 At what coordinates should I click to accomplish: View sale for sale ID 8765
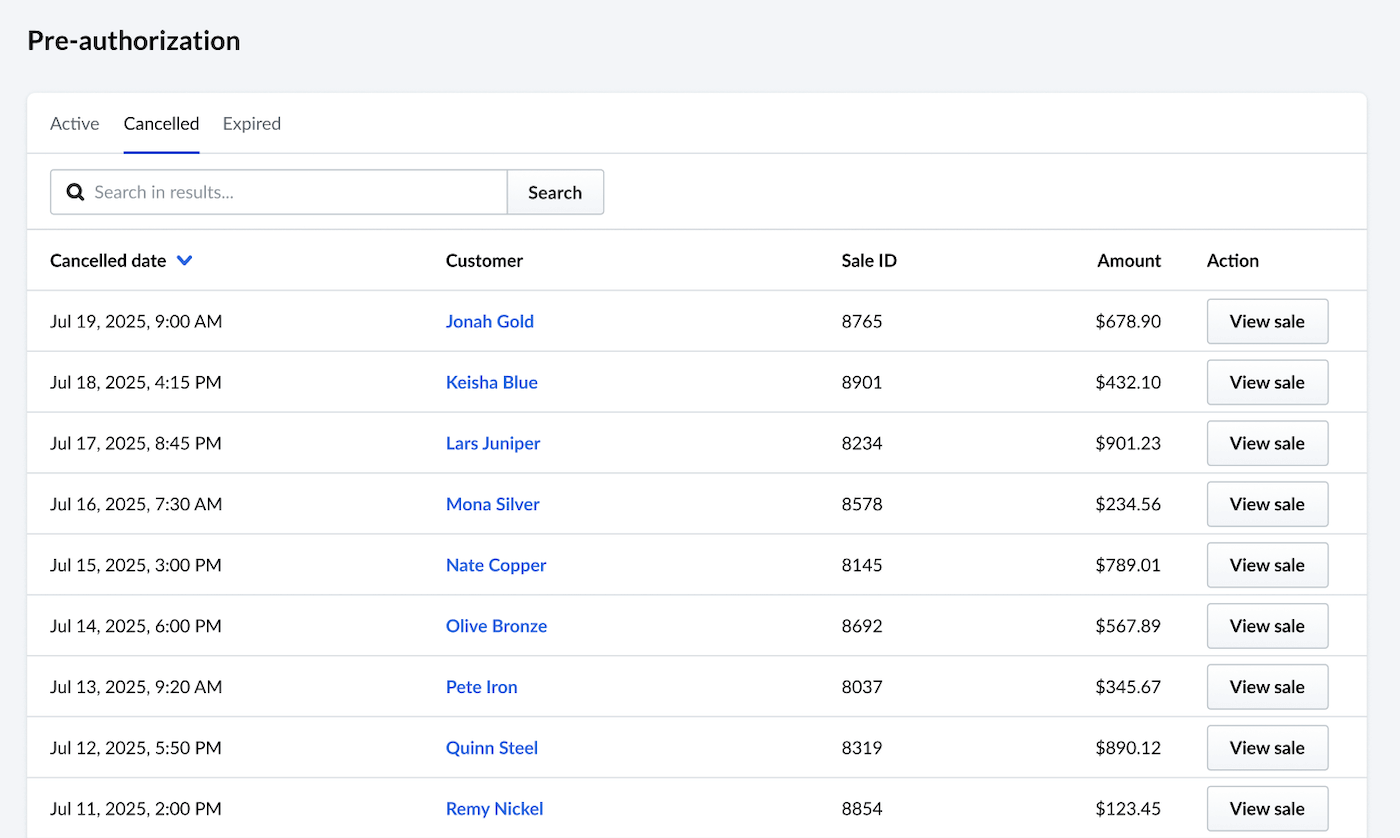[1267, 321]
